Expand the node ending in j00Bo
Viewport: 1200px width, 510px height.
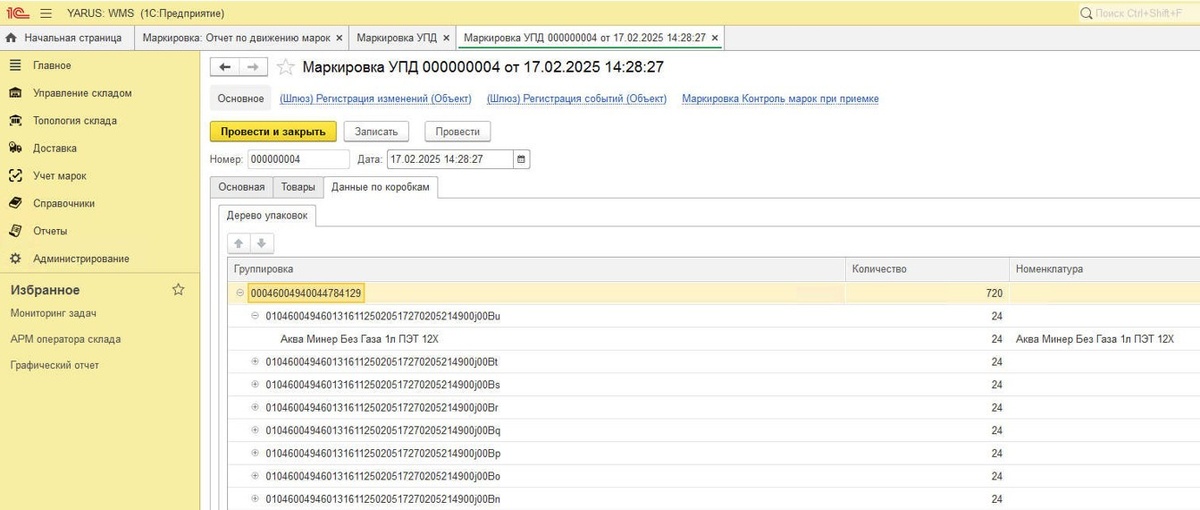[x=255, y=475]
